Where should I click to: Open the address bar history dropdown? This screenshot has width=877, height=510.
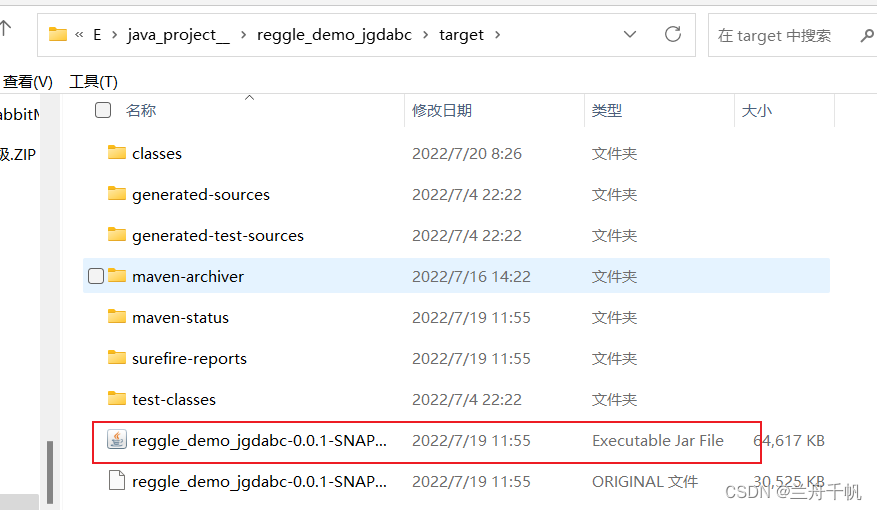point(630,35)
